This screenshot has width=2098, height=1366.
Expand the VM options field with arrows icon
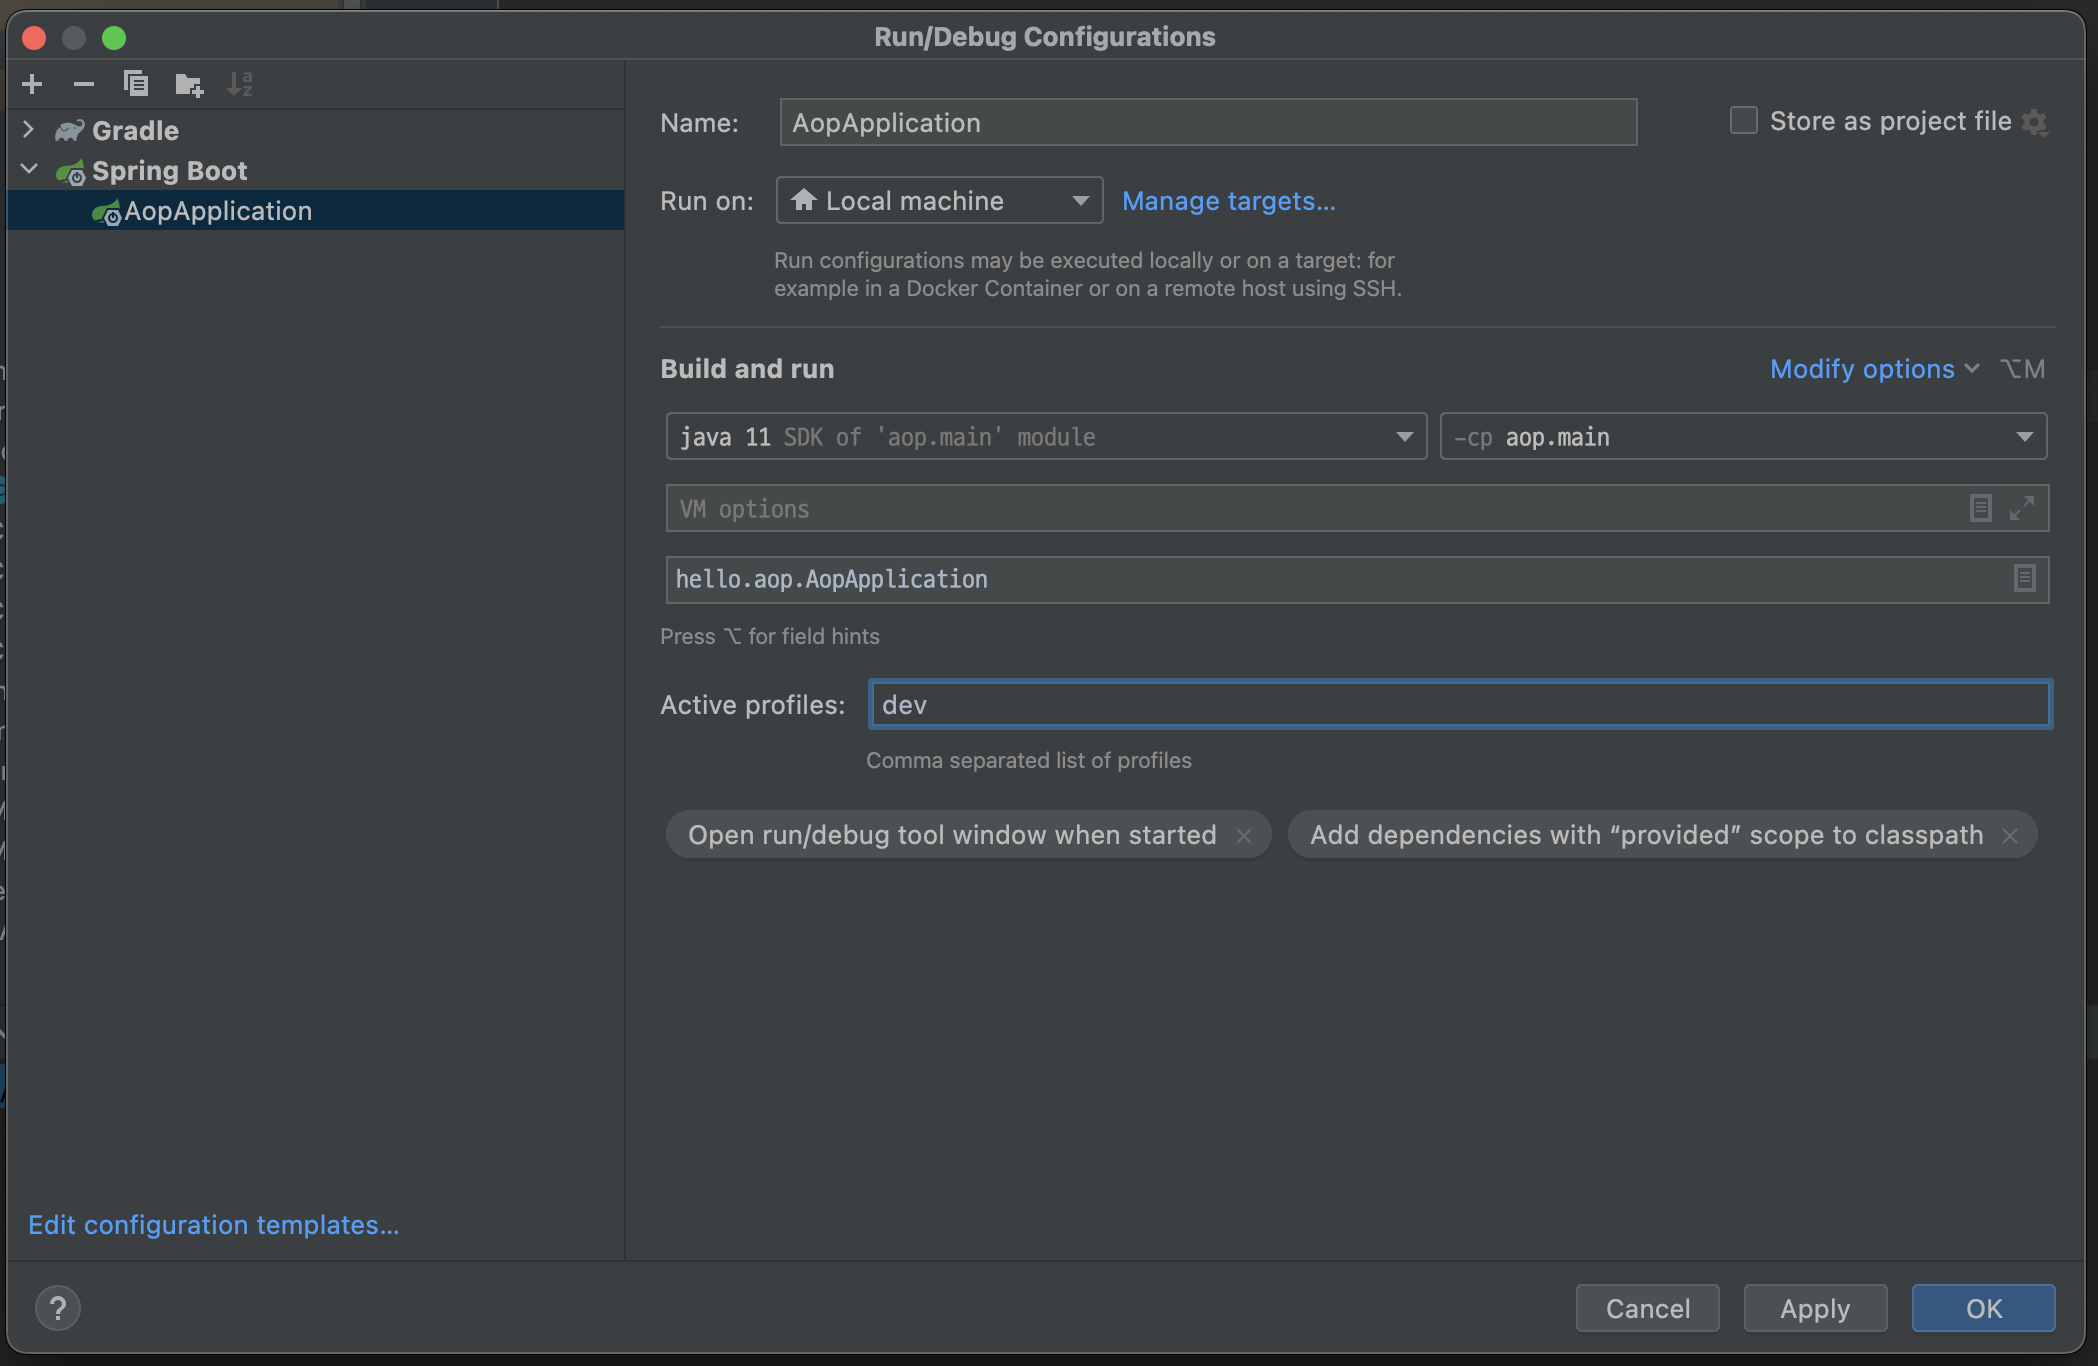point(2022,508)
